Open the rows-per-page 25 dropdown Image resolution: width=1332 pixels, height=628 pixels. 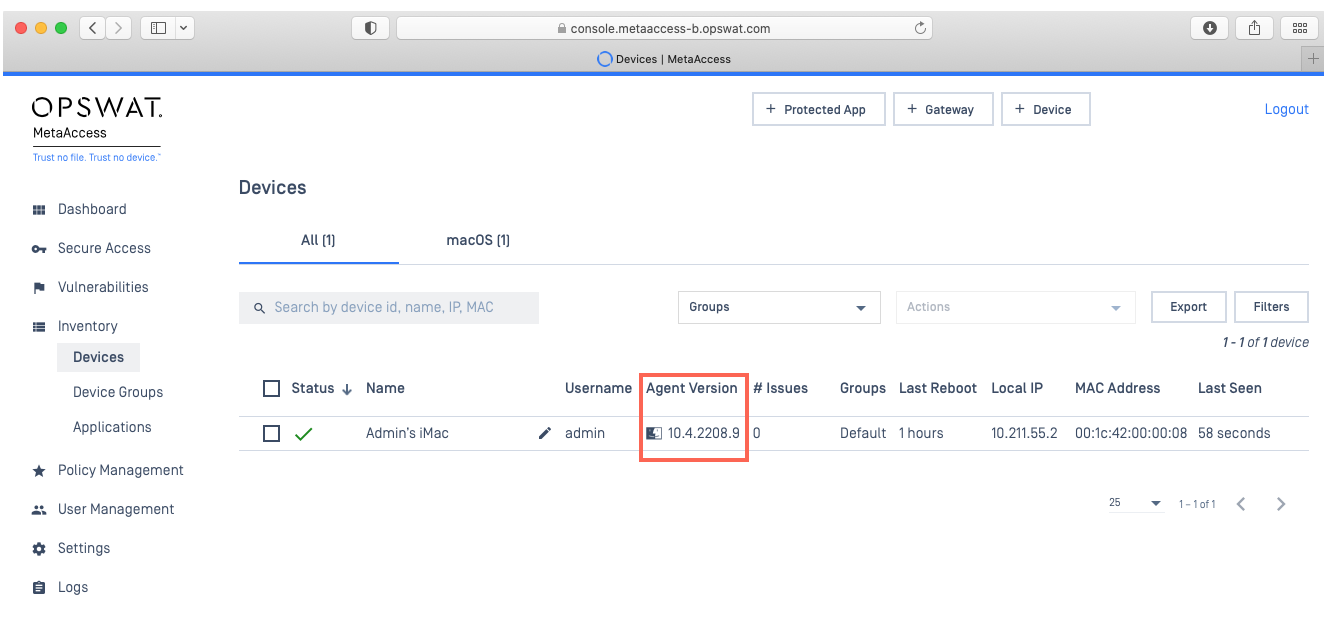[x=1135, y=503]
